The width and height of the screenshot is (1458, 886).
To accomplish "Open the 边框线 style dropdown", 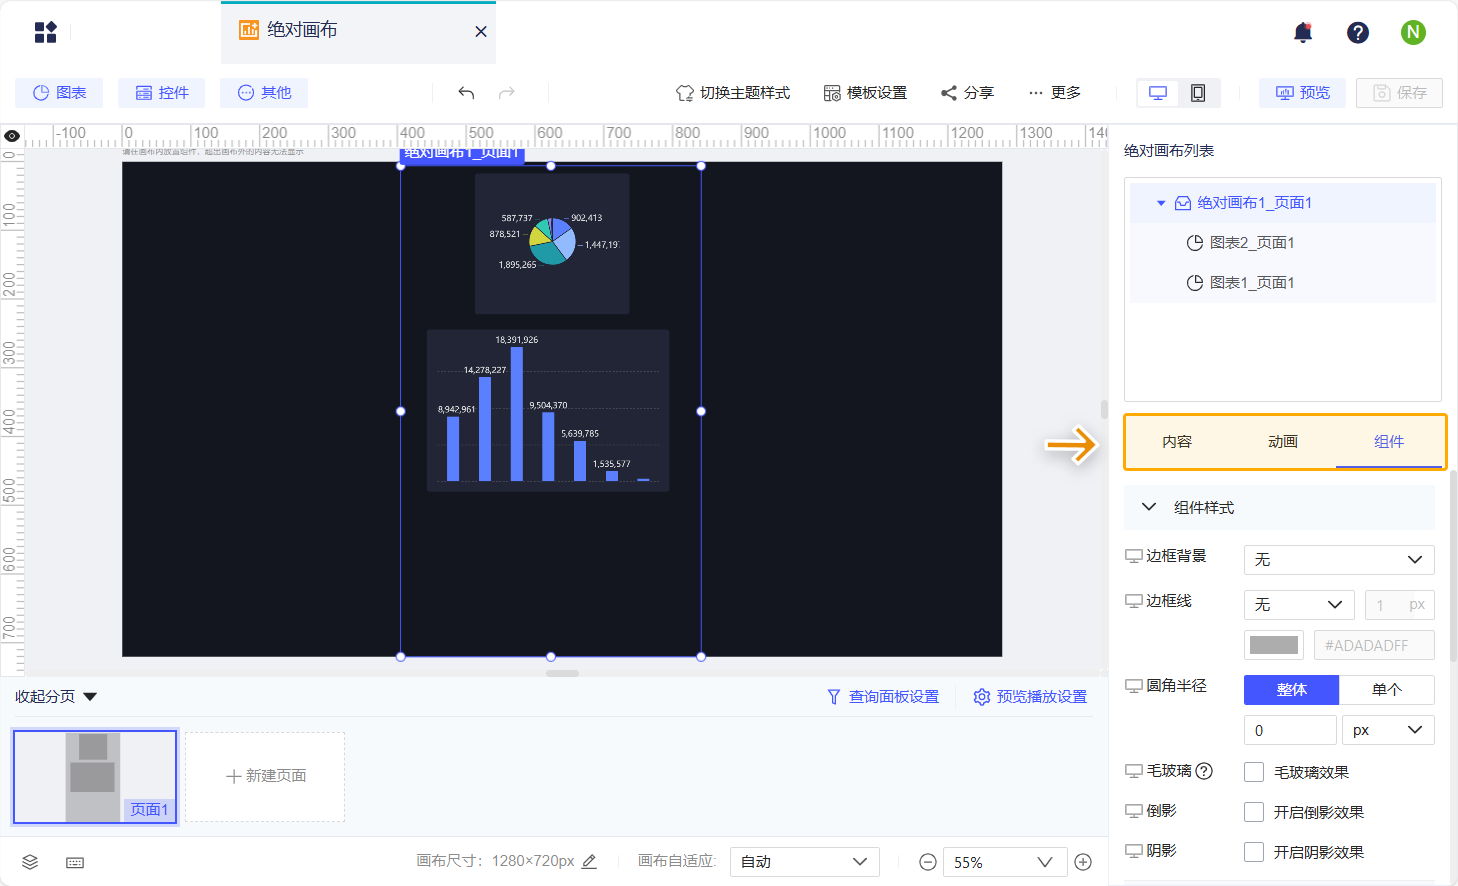I will pos(1299,605).
